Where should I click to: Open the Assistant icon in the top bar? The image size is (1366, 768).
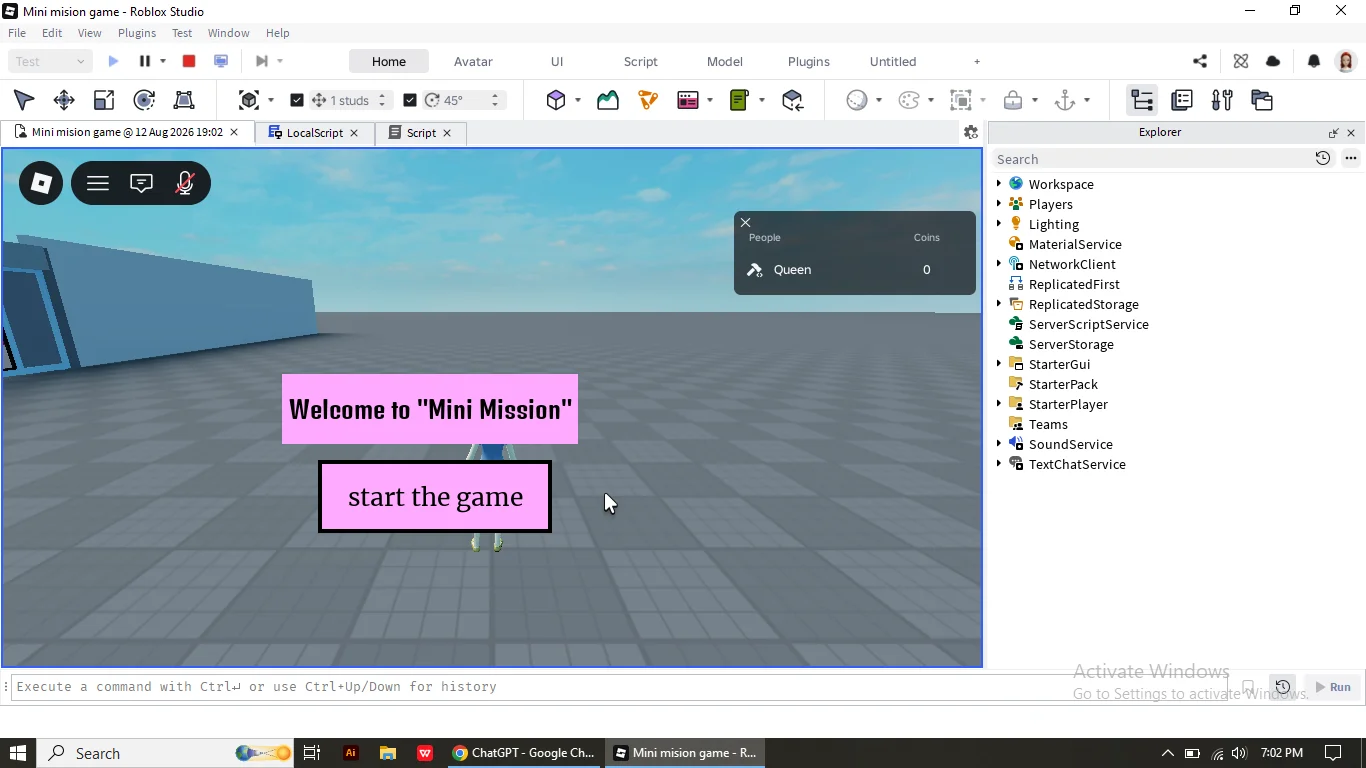[x=1241, y=61]
